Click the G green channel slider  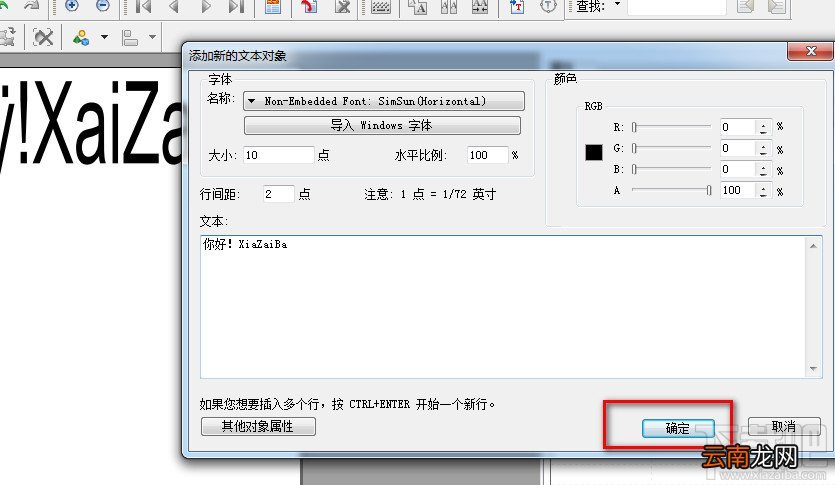[671, 148]
